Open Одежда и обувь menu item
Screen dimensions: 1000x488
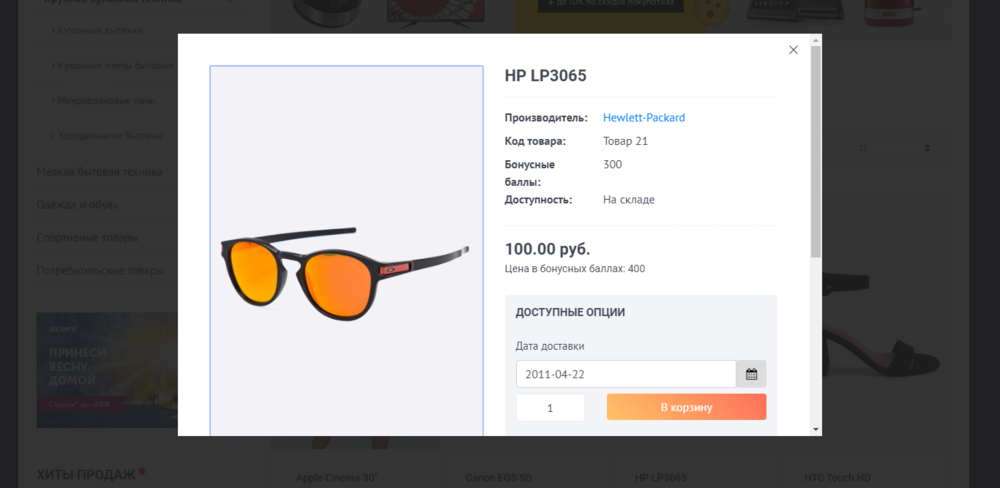[77, 205]
